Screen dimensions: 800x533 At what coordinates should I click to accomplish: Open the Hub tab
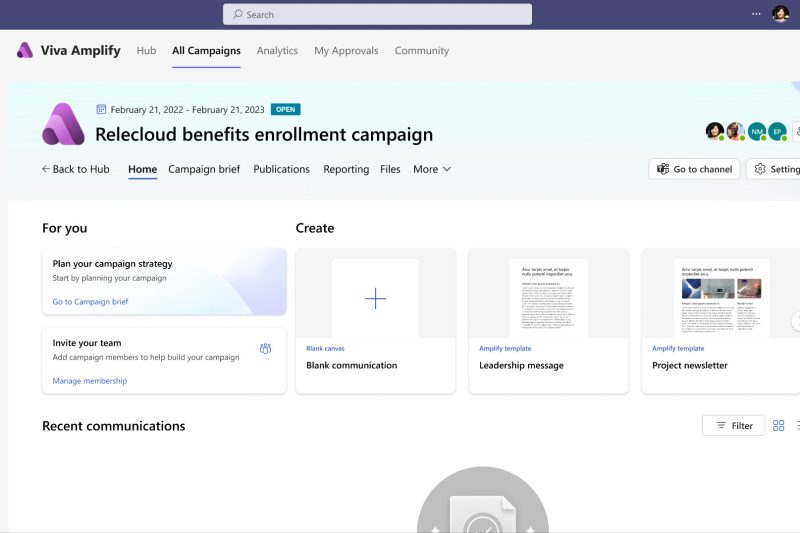(146, 50)
